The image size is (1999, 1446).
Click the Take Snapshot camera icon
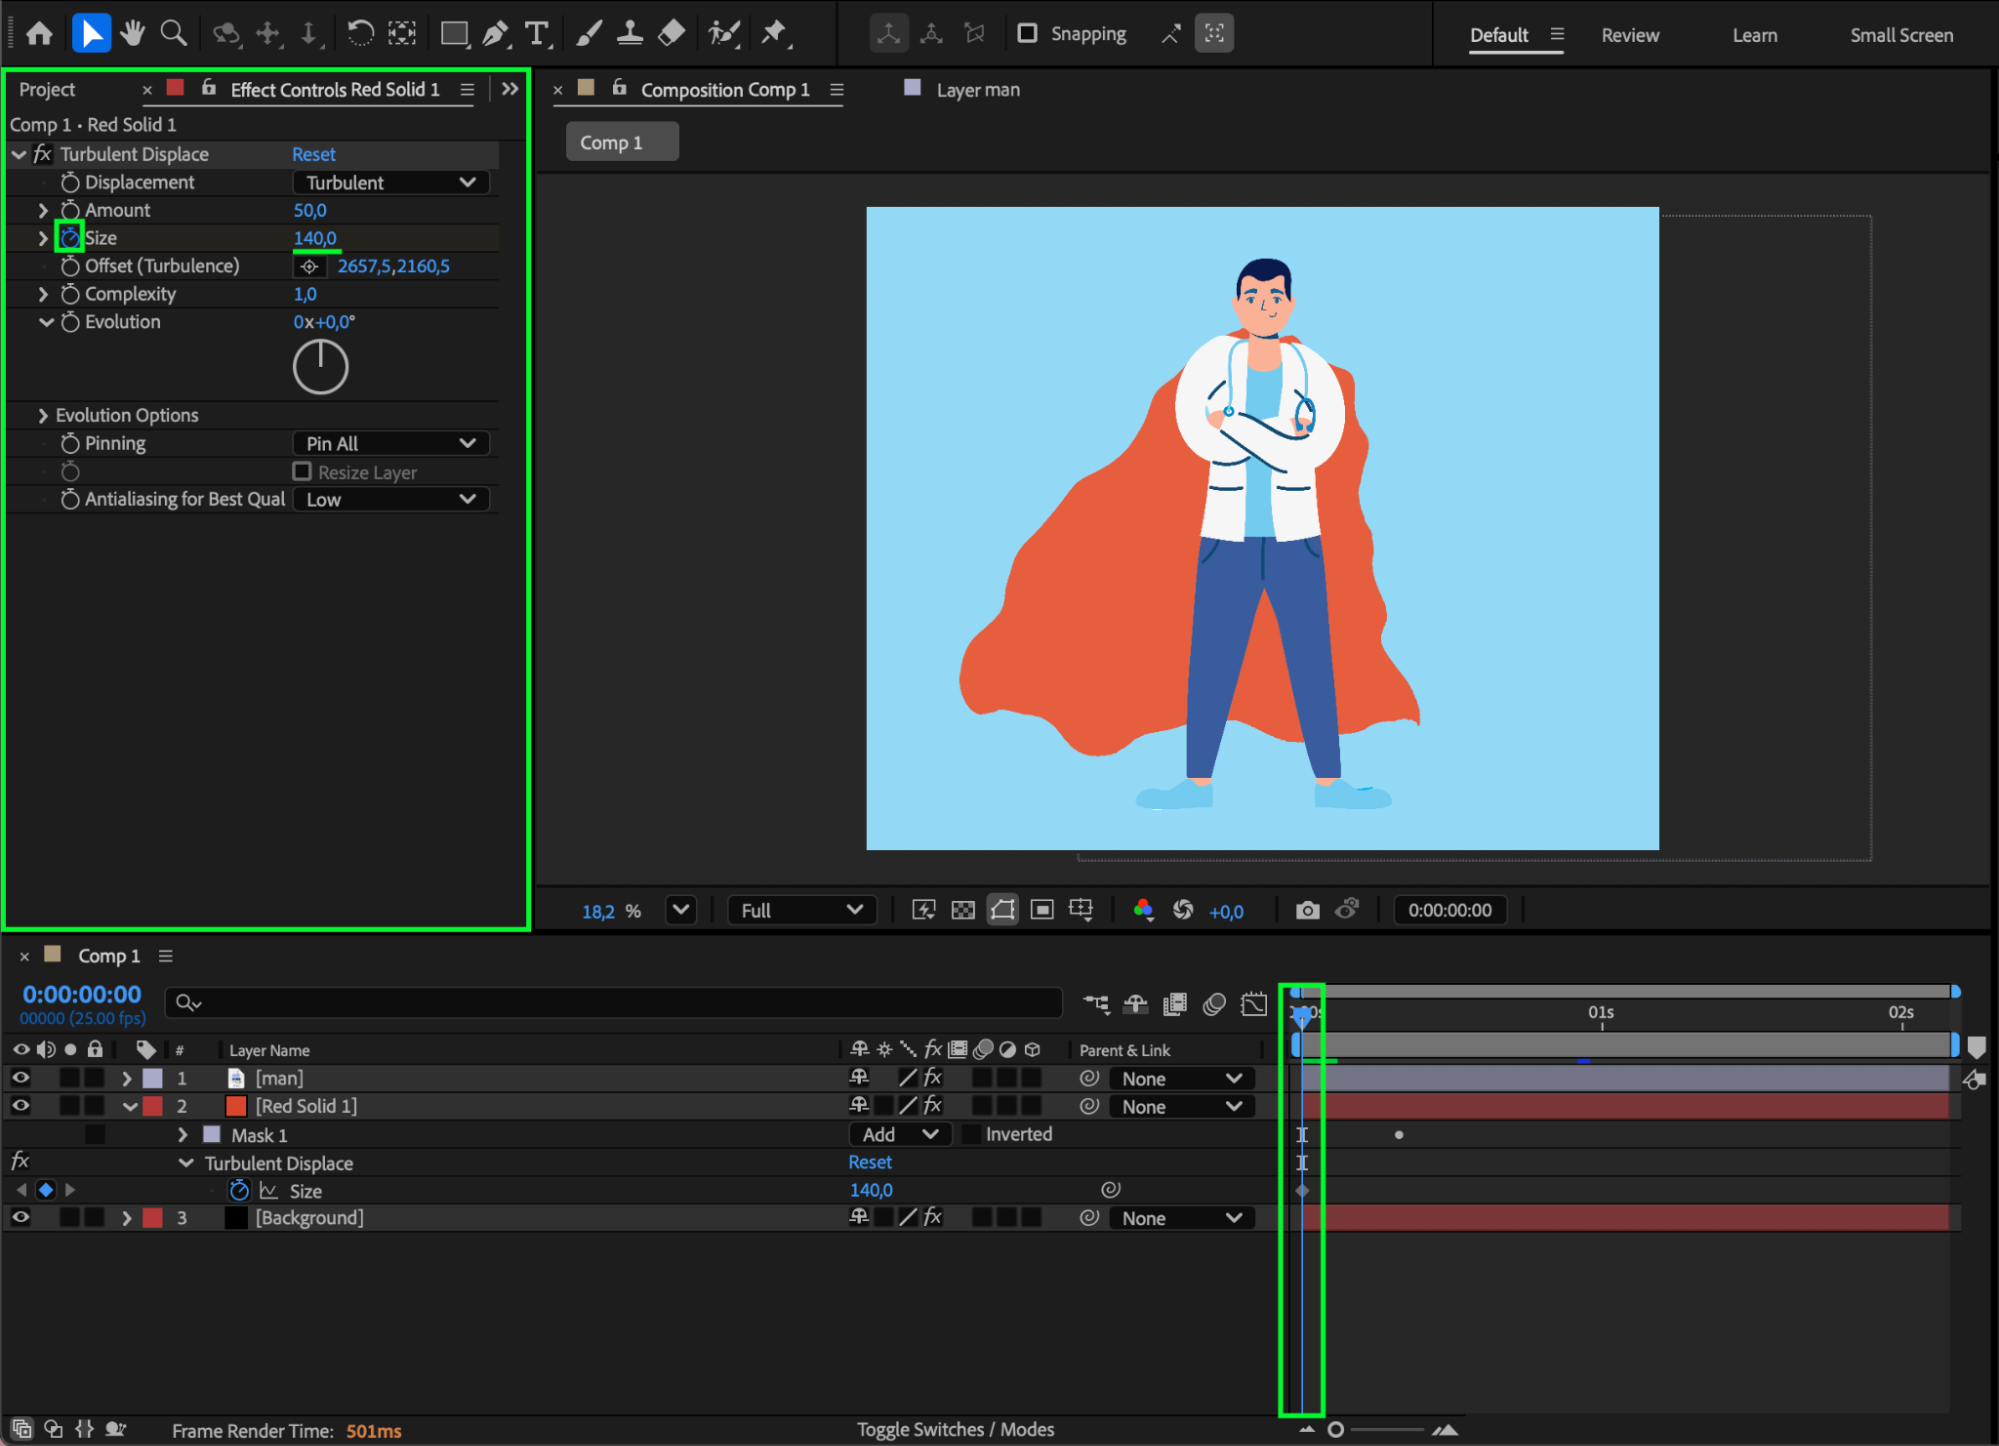(x=1307, y=910)
